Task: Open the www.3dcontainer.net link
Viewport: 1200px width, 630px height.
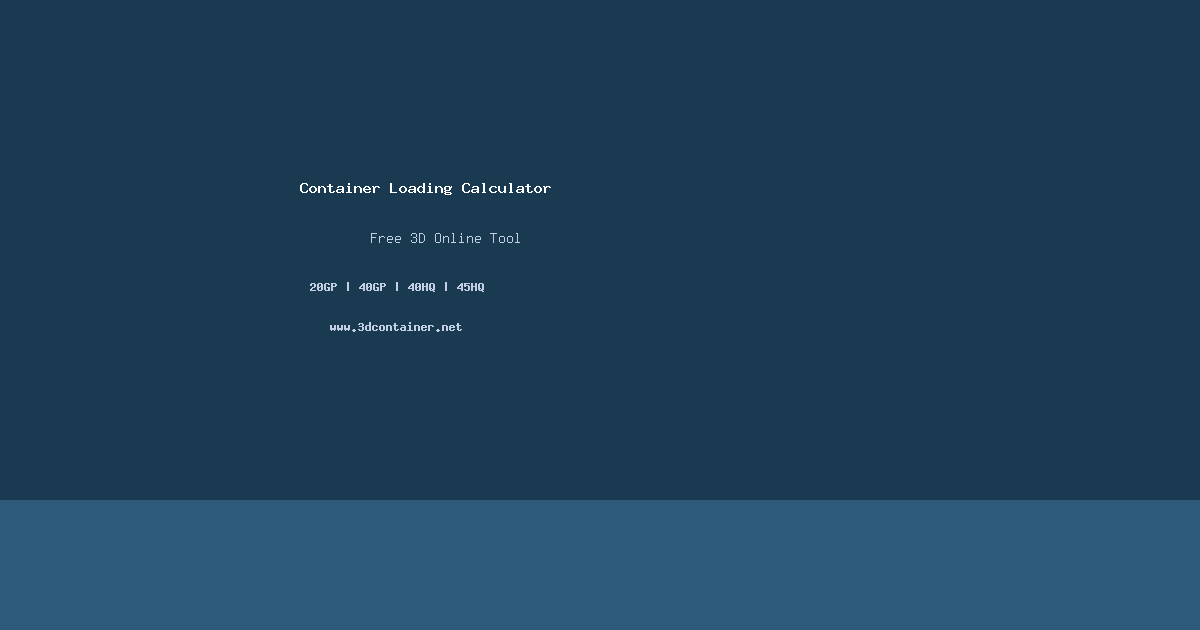Action: [x=396, y=327]
